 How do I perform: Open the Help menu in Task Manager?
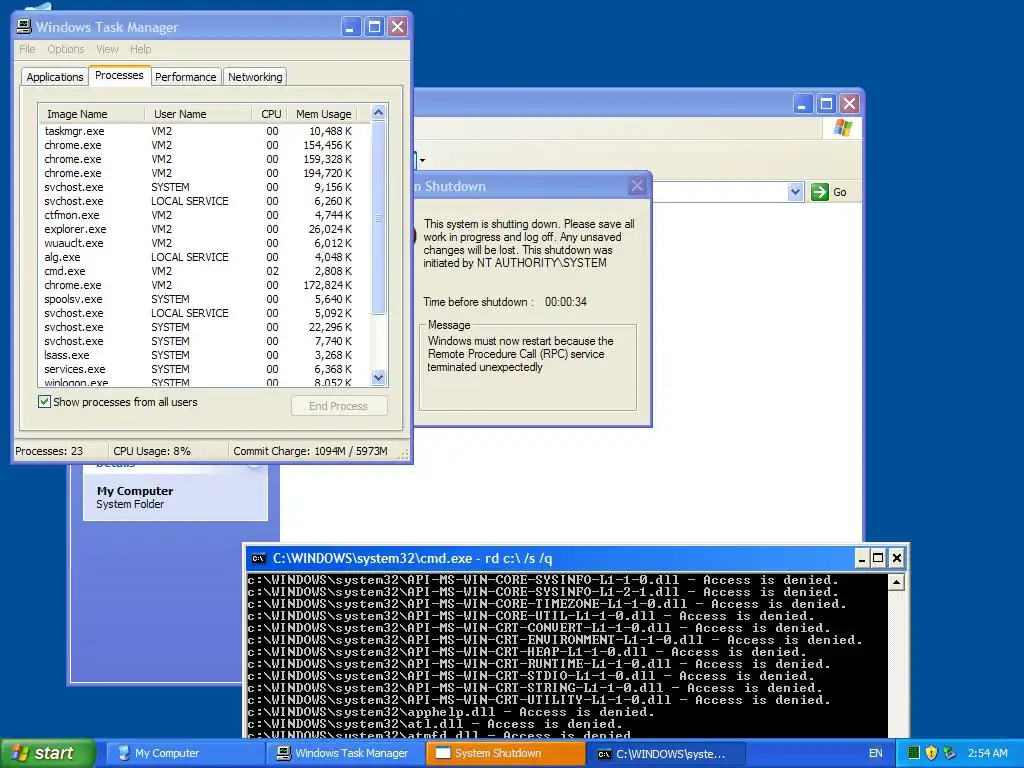tap(140, 49)
